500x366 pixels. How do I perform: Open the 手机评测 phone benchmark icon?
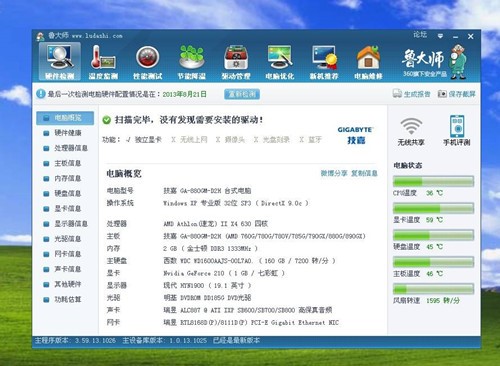pos(457,131)
